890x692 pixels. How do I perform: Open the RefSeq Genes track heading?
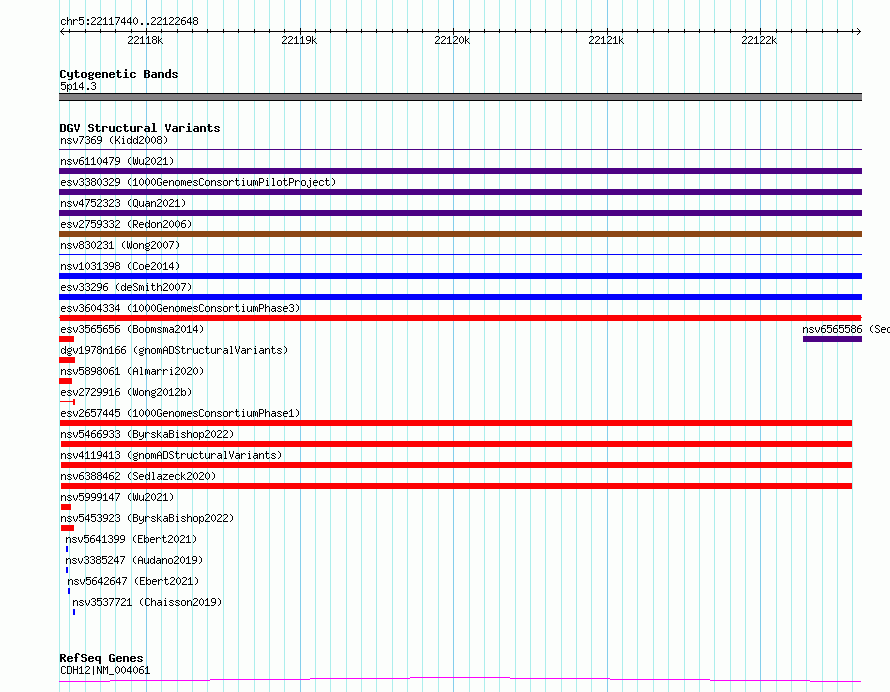101,658
